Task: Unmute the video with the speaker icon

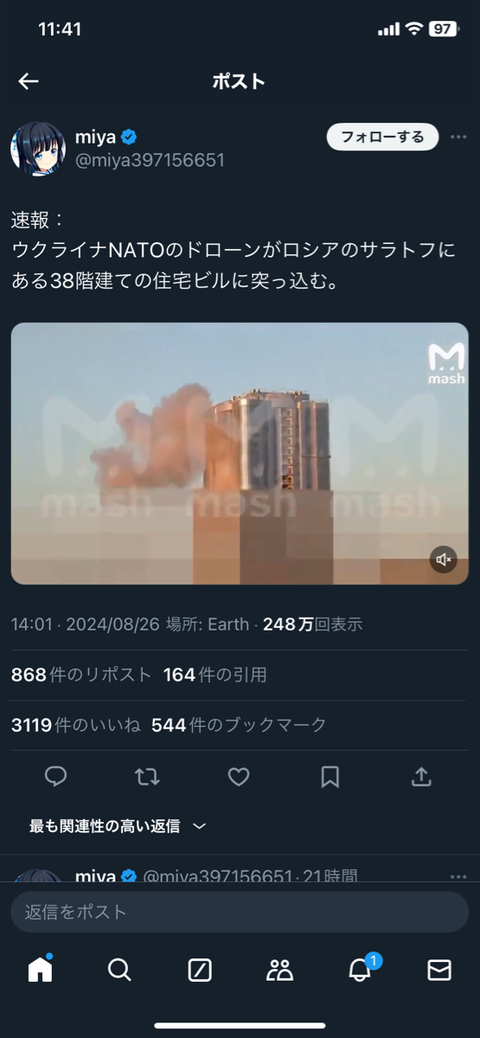Action: [x=444, y=559]
